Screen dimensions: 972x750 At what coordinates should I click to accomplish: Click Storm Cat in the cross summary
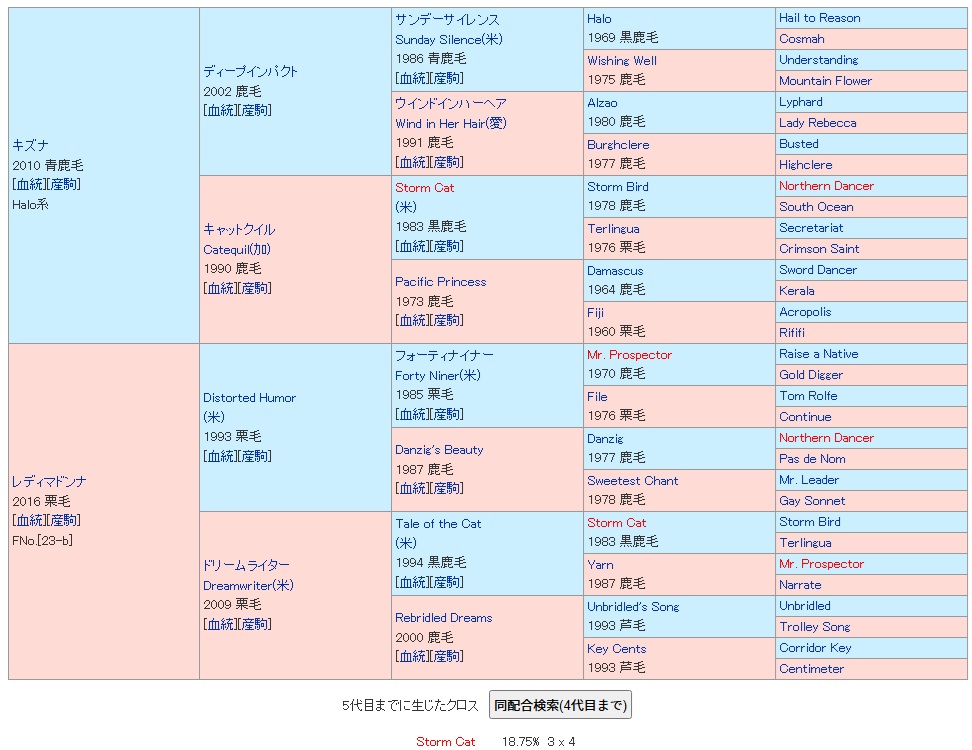click(445, 741)
